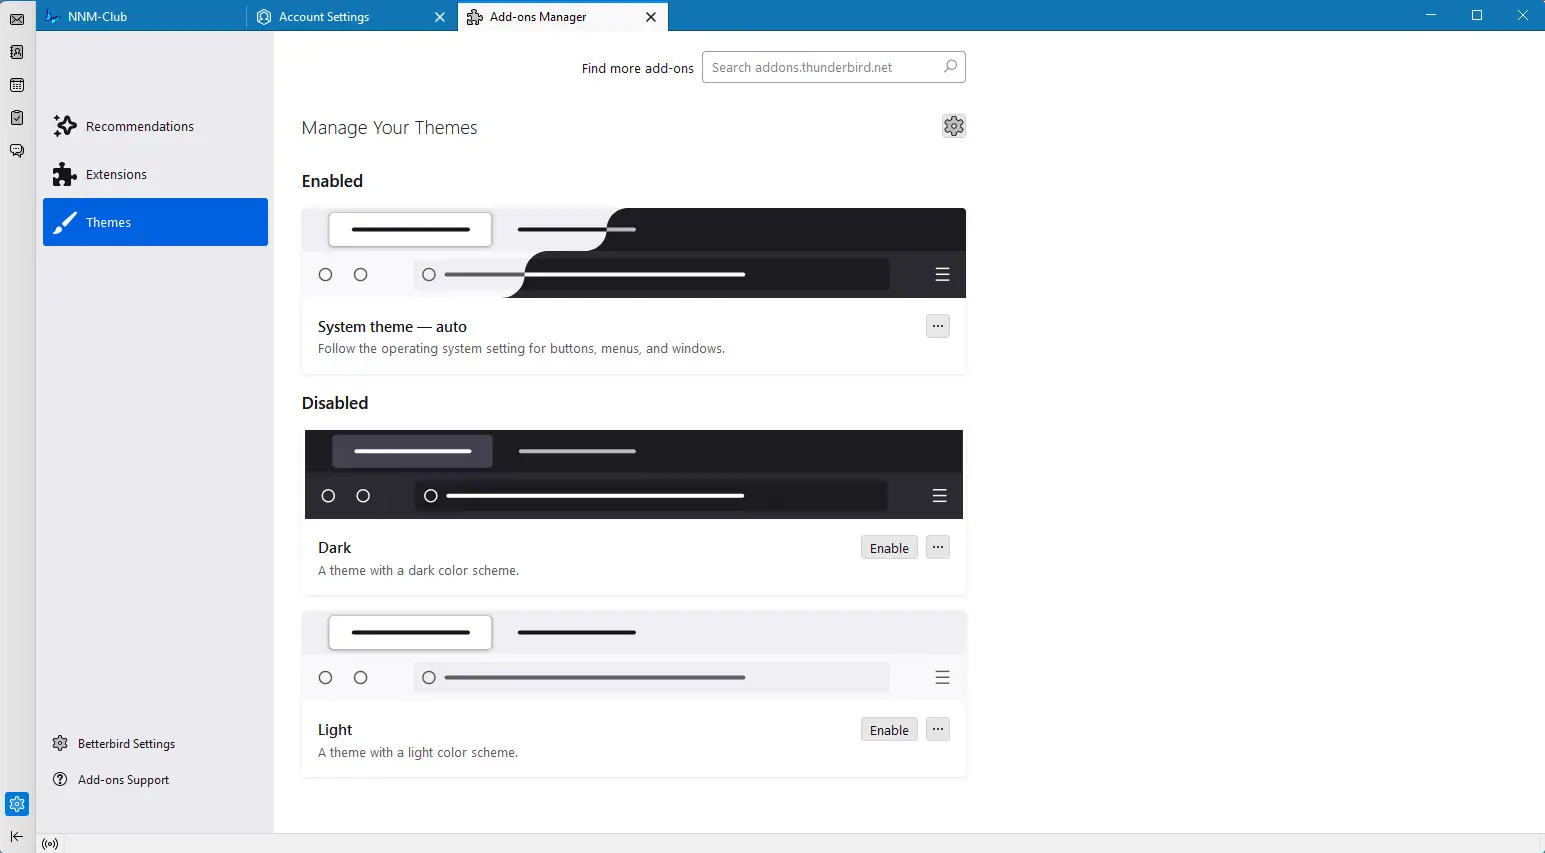
Task: Click the "Light" theme name
Action: [x=335, y=730]
